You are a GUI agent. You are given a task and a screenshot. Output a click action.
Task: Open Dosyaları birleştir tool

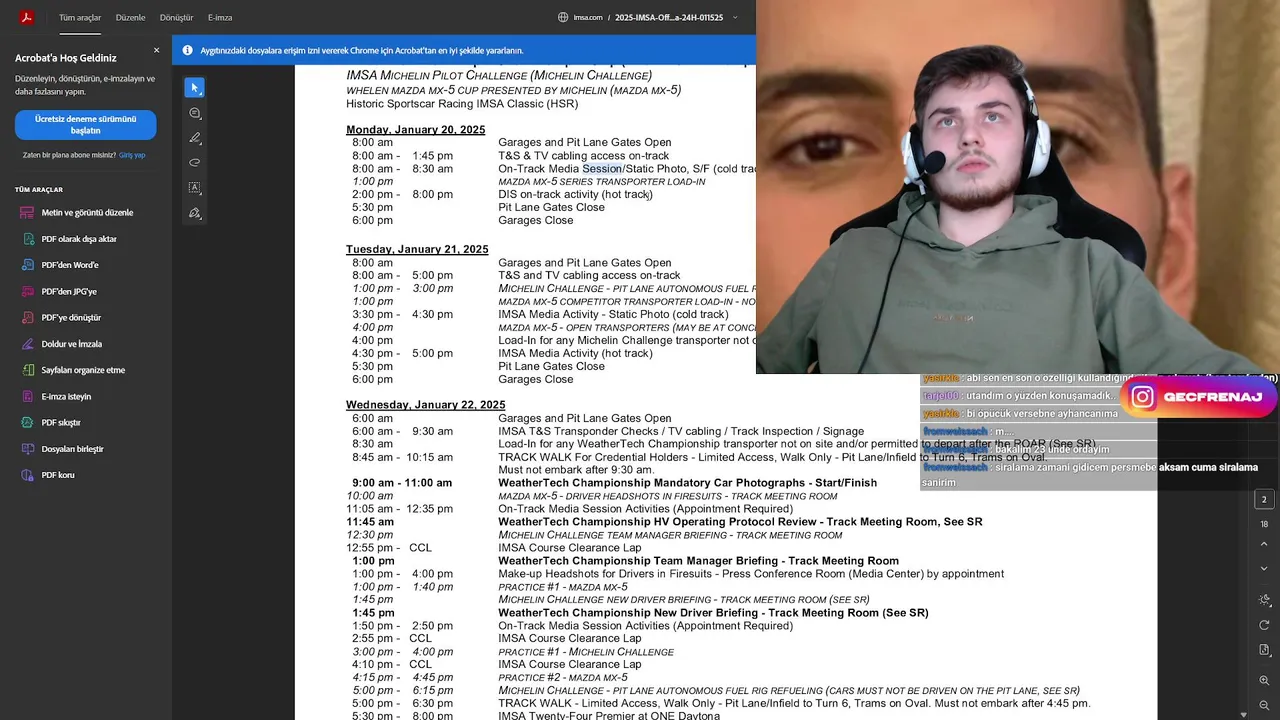tap(63, 449)
